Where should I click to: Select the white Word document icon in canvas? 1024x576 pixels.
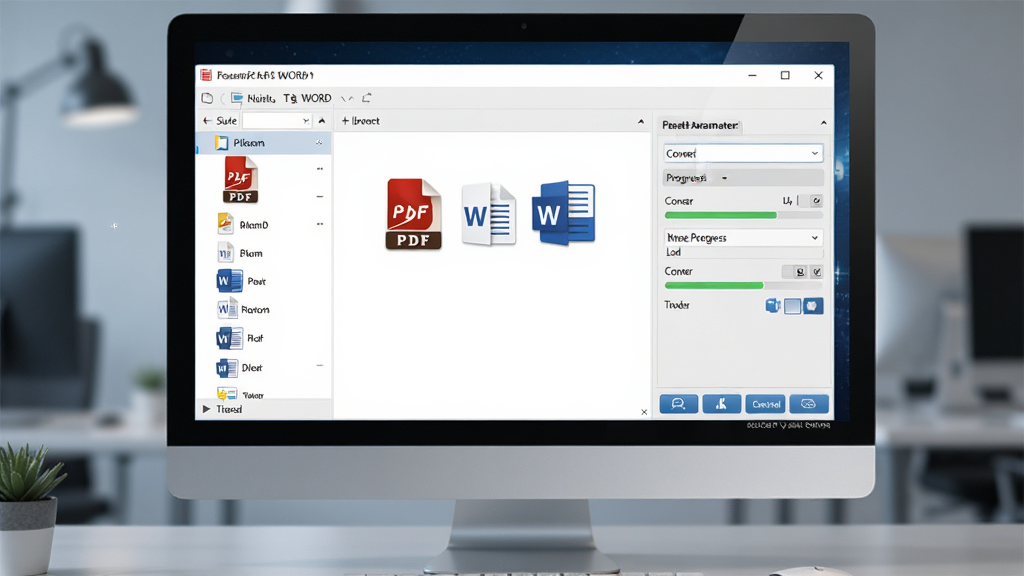coord(488,214)
